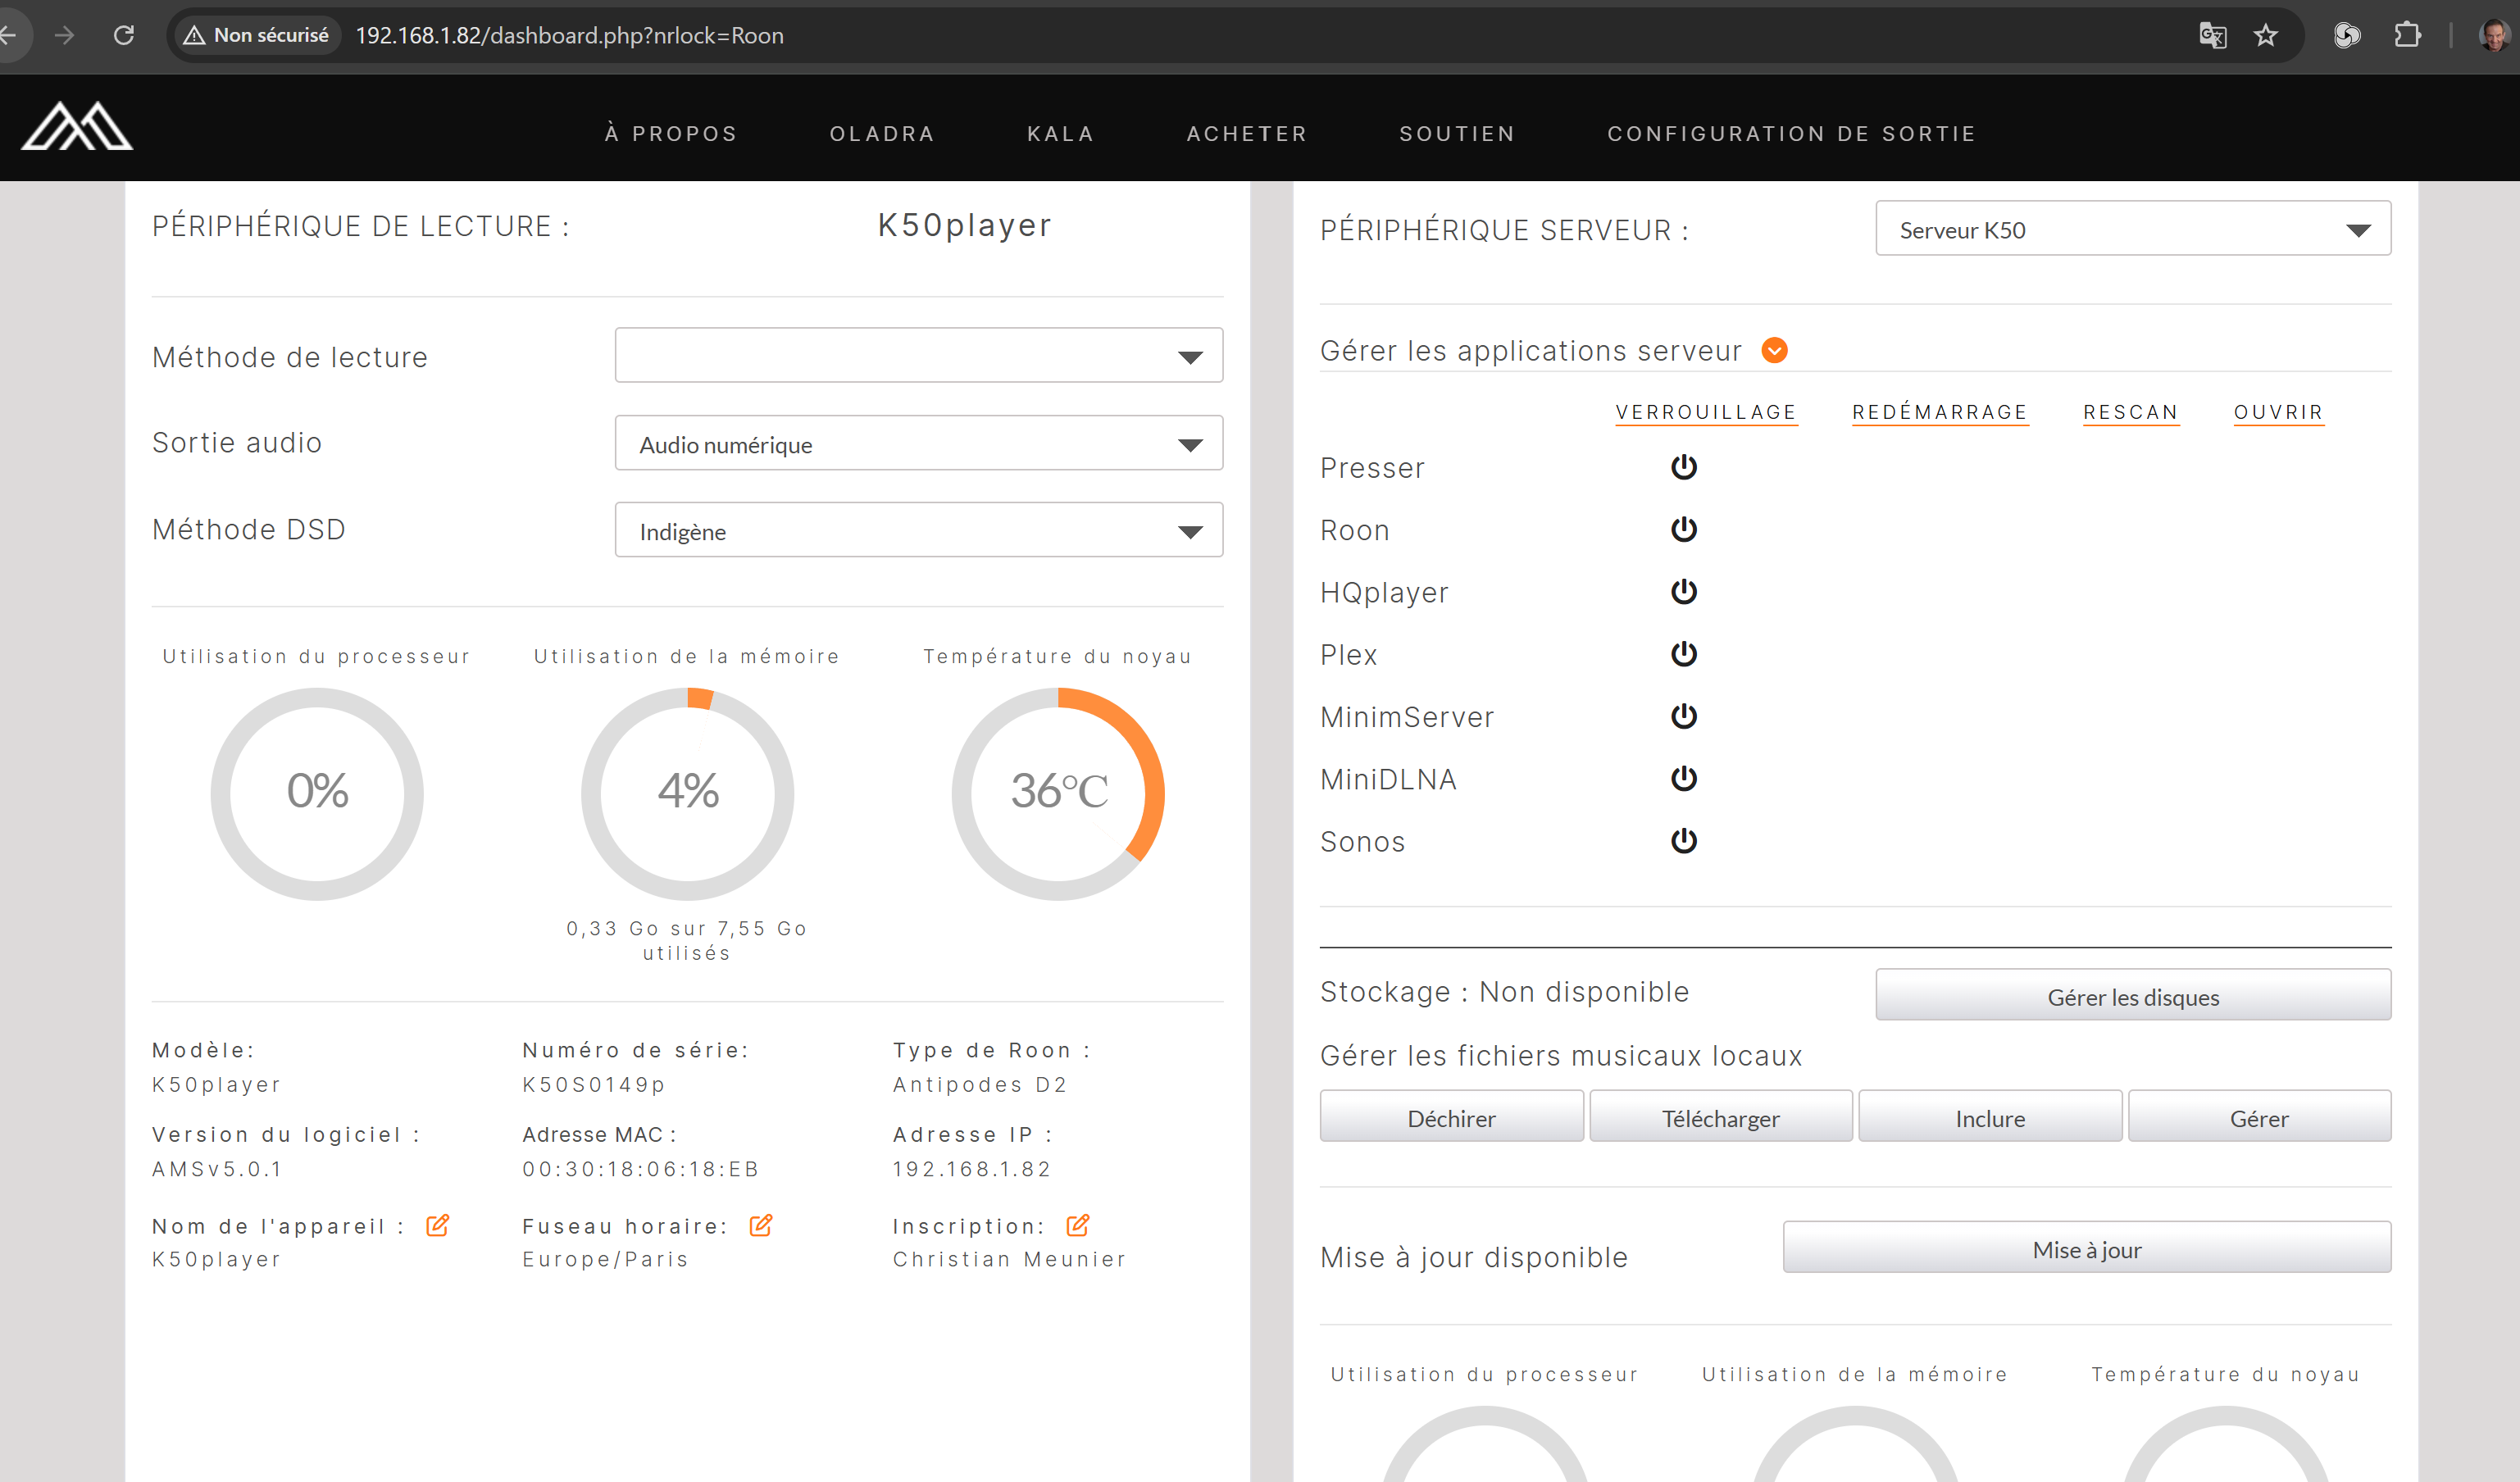2520x1482 pixels.
Task: Collapse the Gérer les applications serveur section
Action: (x=1774, y=350)
